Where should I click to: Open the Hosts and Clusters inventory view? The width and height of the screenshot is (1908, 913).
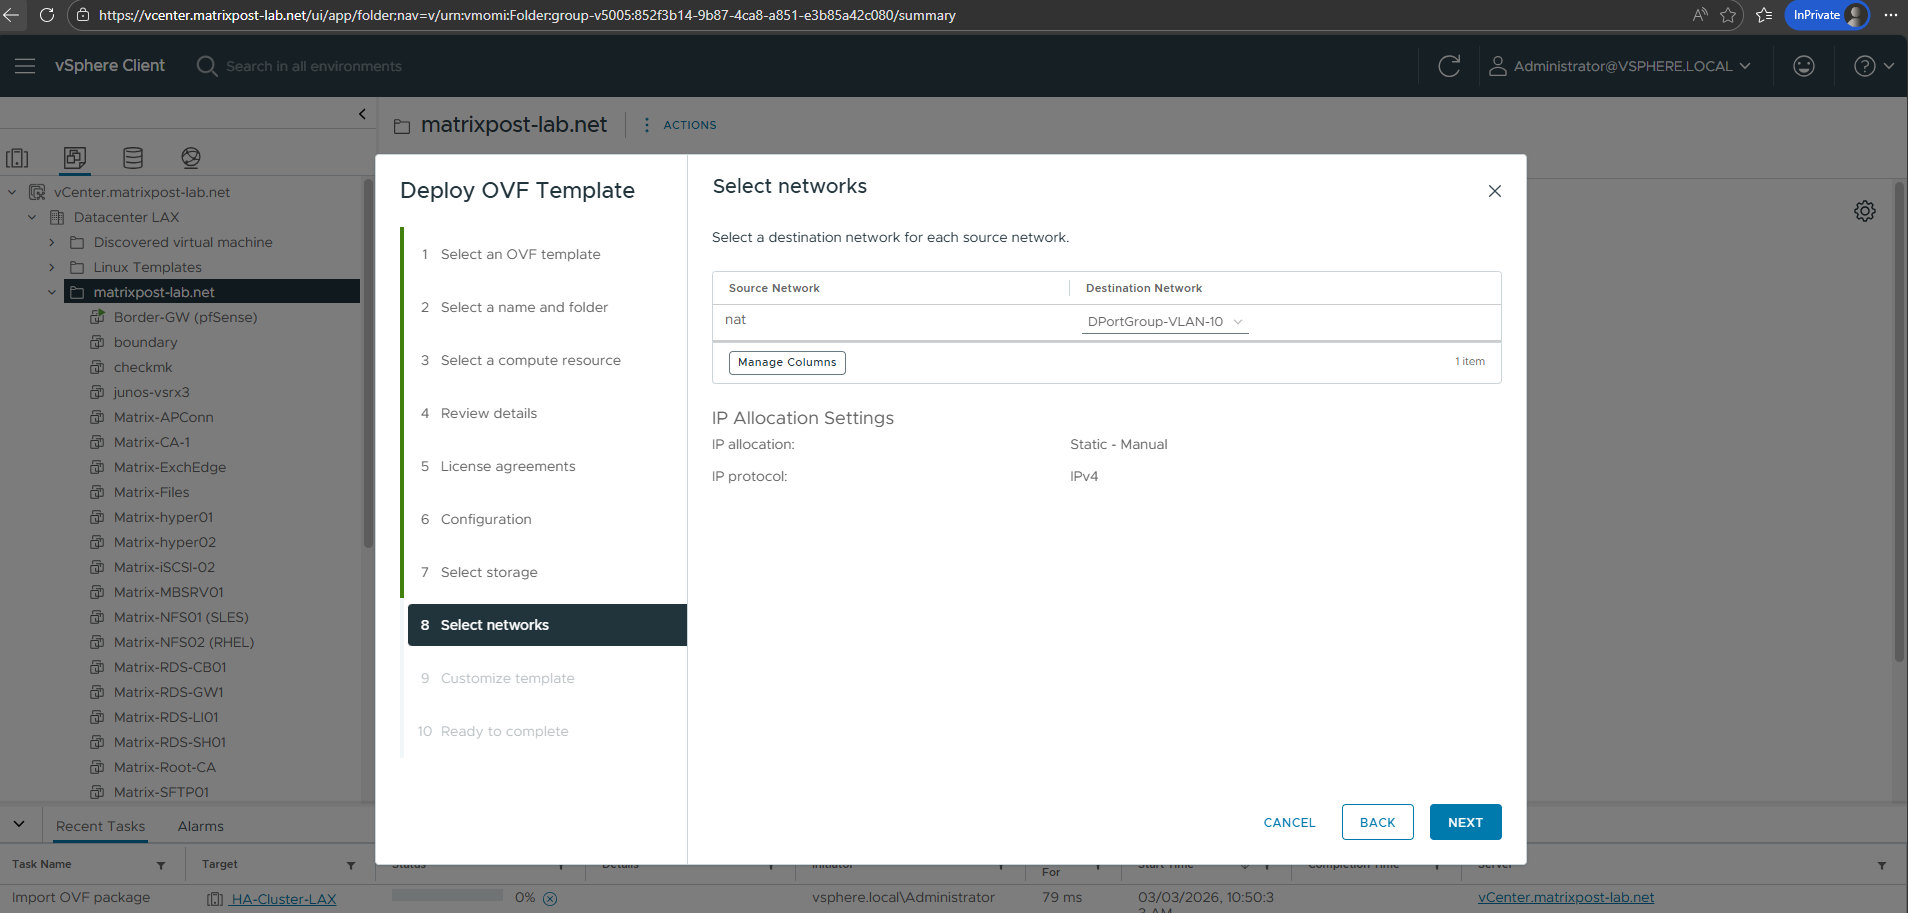[x=17, y=158]
